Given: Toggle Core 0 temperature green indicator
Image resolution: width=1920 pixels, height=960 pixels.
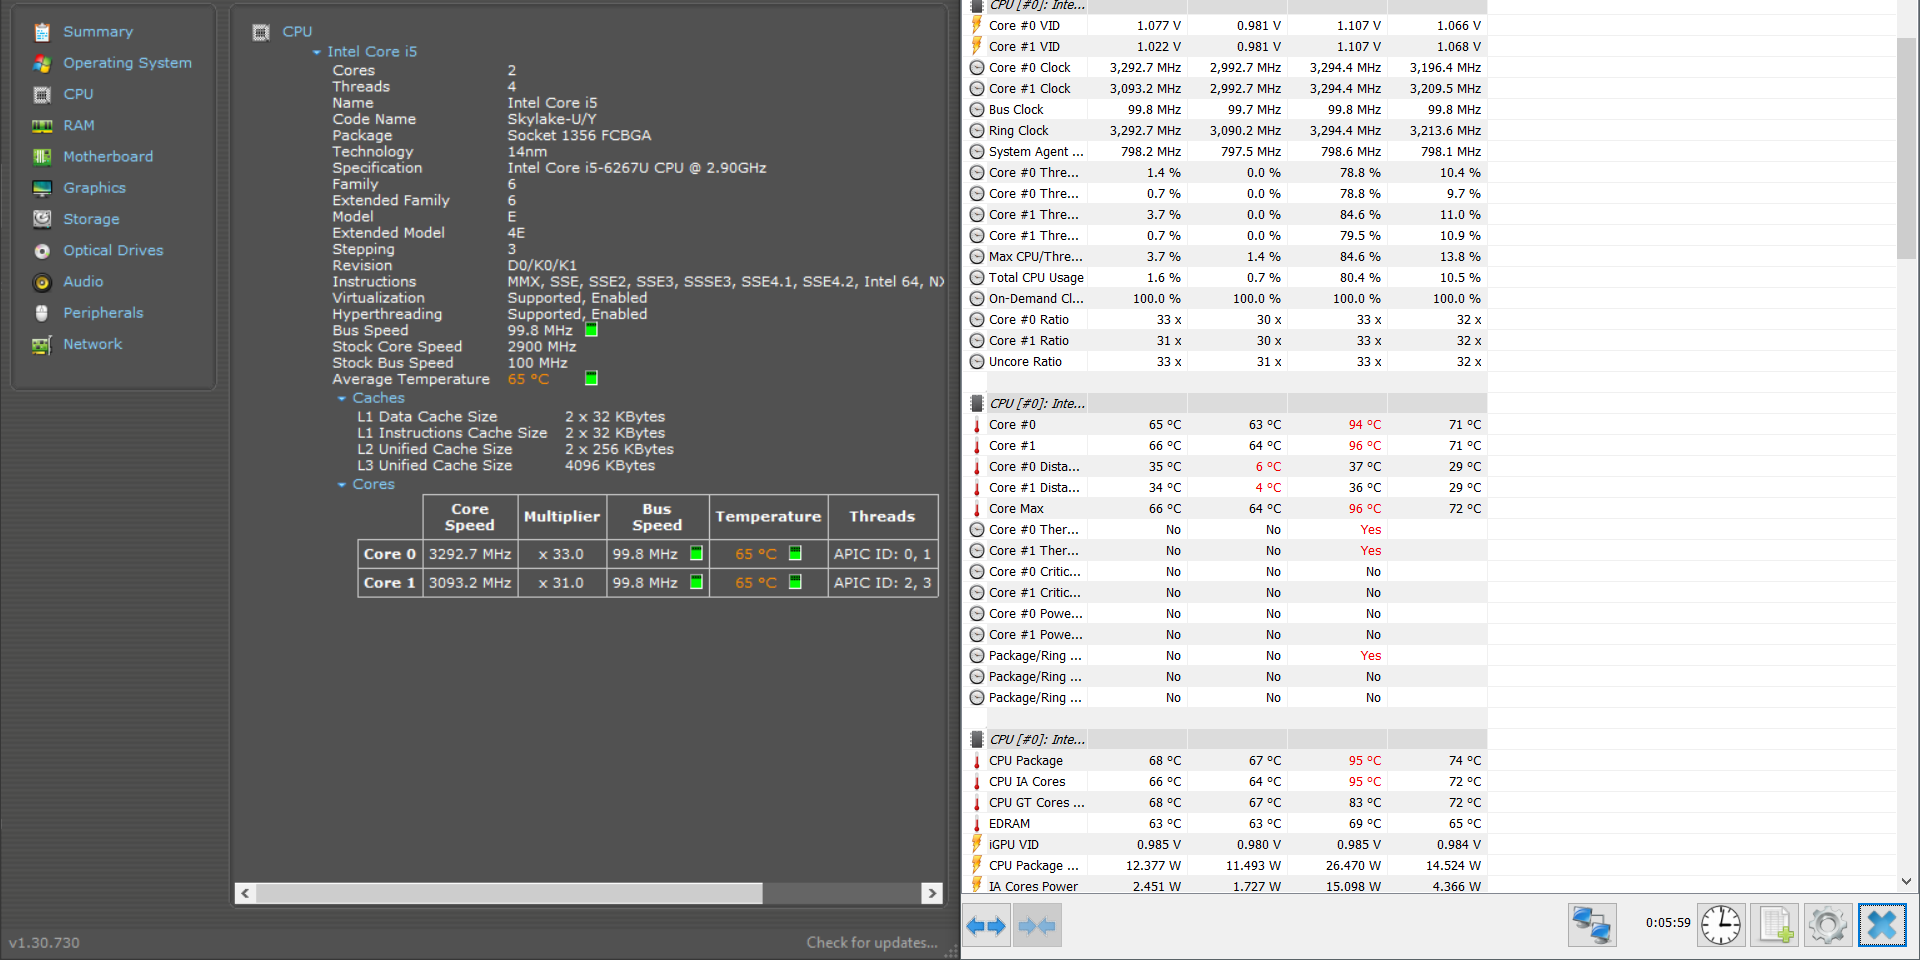Looking at the screenshot, I should pyautogui.click(x=795, y=553).
